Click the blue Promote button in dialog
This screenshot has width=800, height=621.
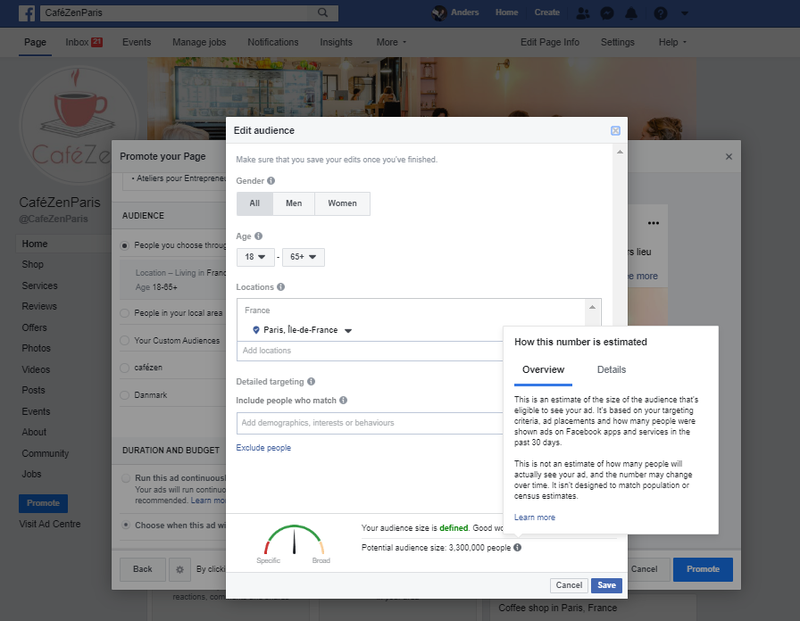pyautogui.click(x=703, y=569)
